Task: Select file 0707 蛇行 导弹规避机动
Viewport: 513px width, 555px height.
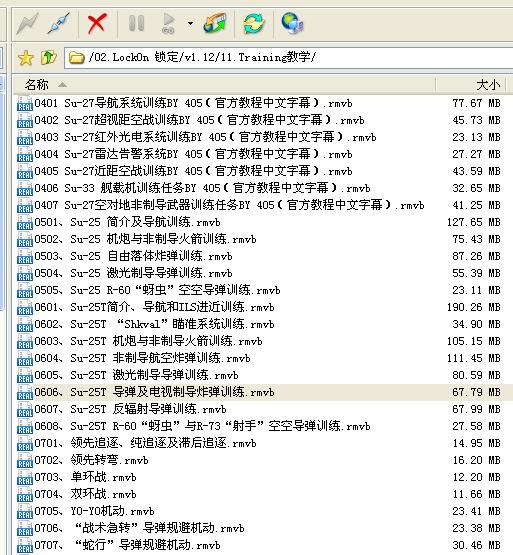Action: (x=127, y=545)
